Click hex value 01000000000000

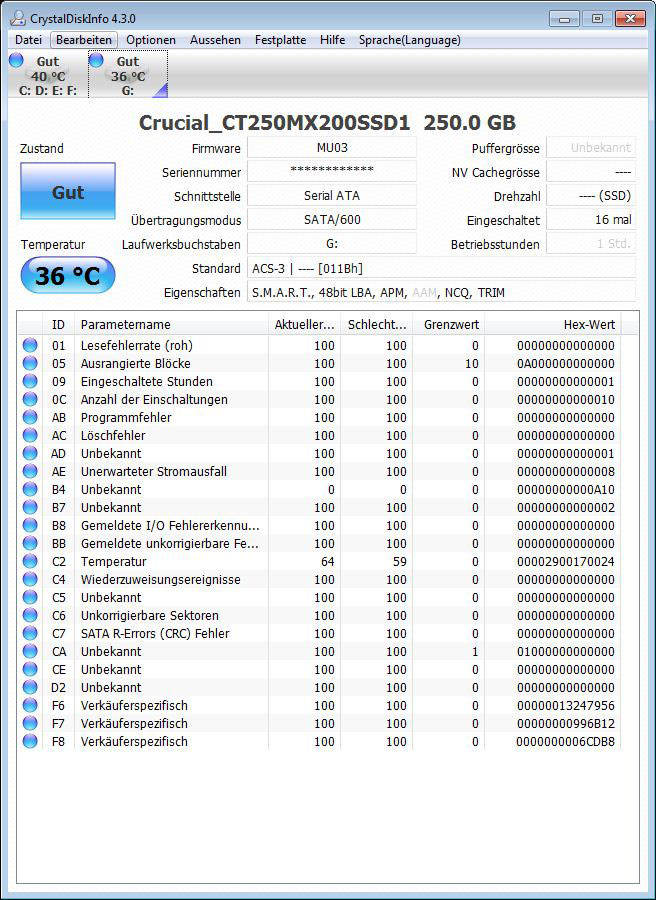click(565, 651)
